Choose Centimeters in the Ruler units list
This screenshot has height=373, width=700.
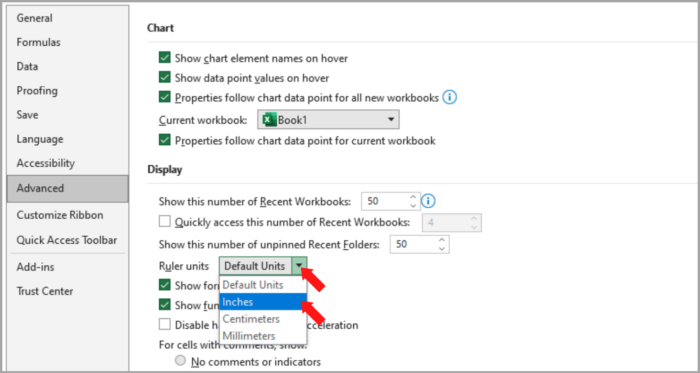point(263,319)
